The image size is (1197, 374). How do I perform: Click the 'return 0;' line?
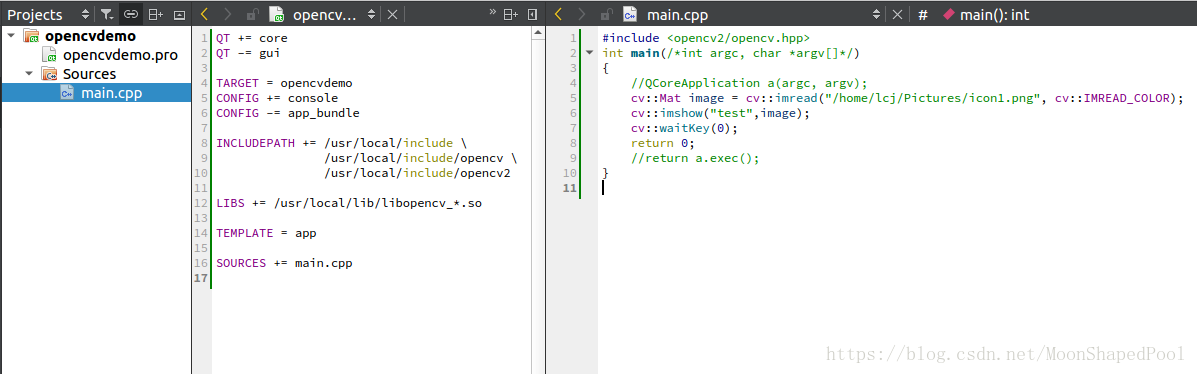(x=663, y=143)
